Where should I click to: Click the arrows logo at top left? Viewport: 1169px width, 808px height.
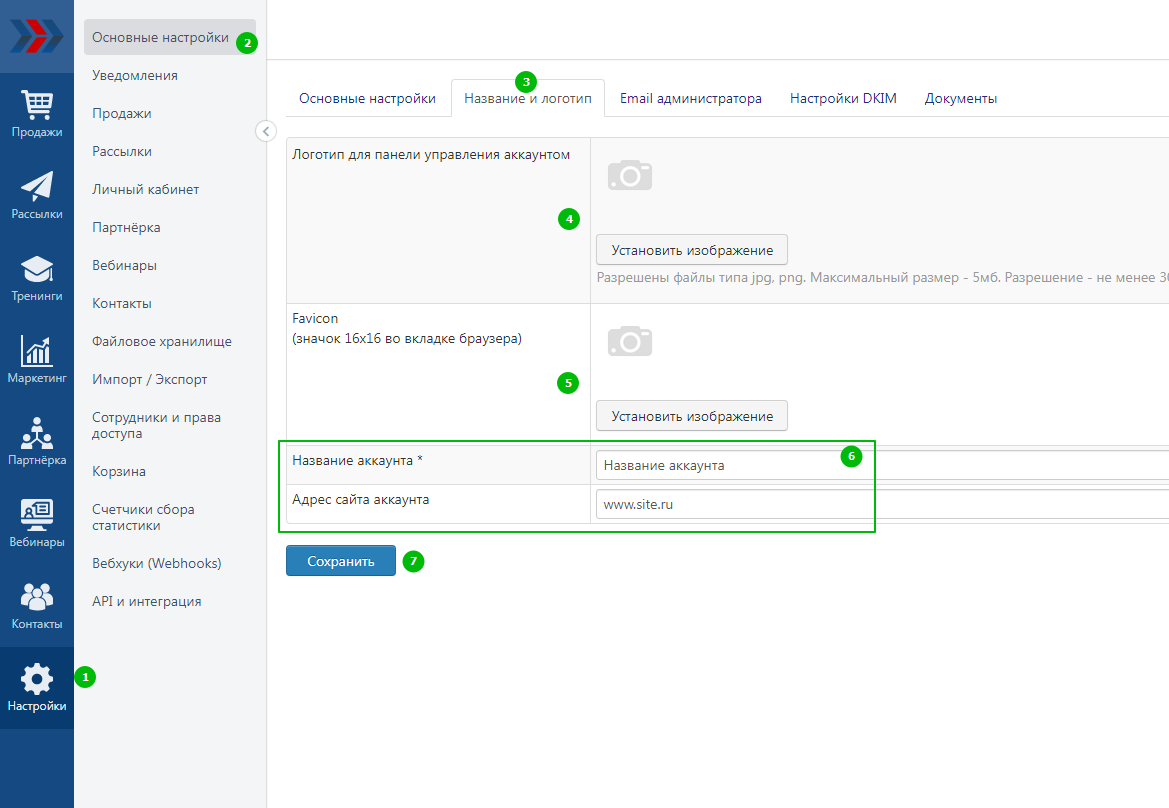click(36, 36)
